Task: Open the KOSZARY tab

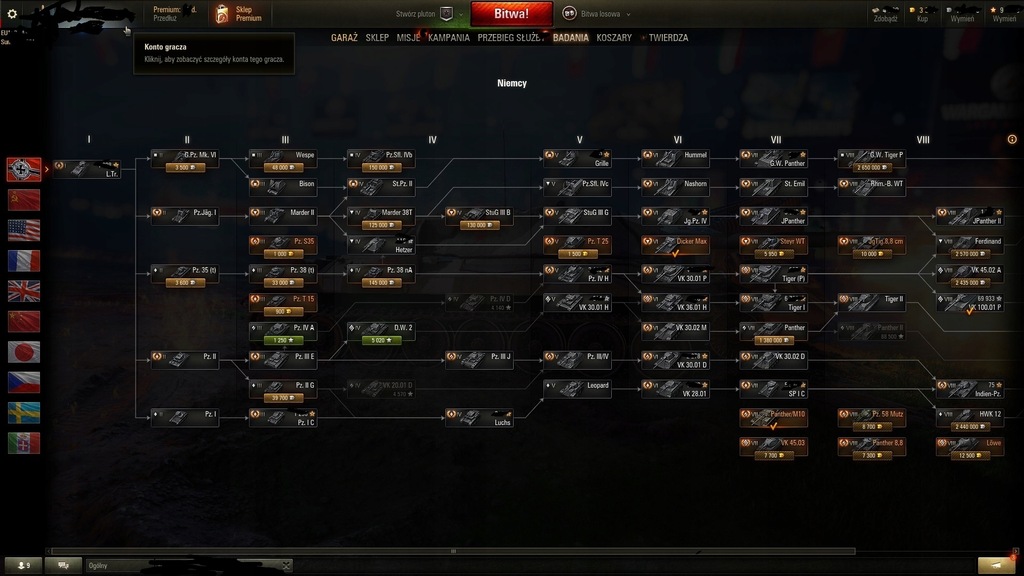Action: [x=614, y=38]
